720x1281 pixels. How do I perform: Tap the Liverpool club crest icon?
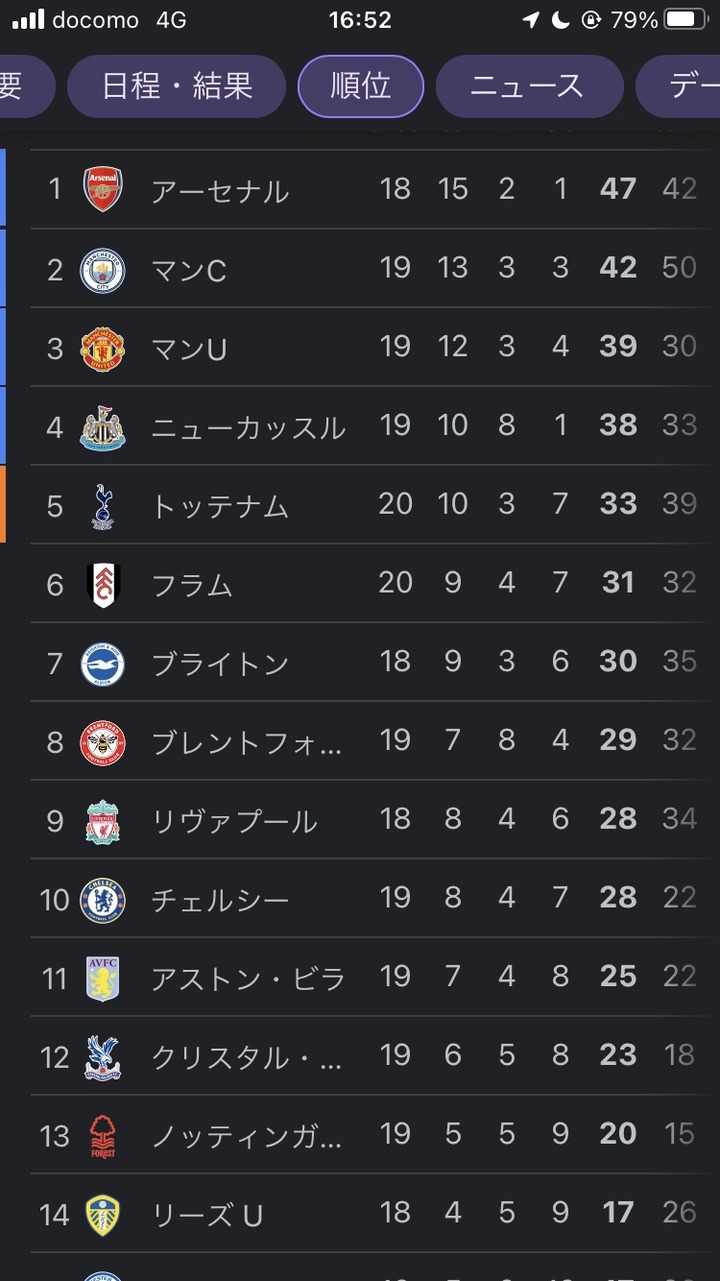(x=103, y=821)
